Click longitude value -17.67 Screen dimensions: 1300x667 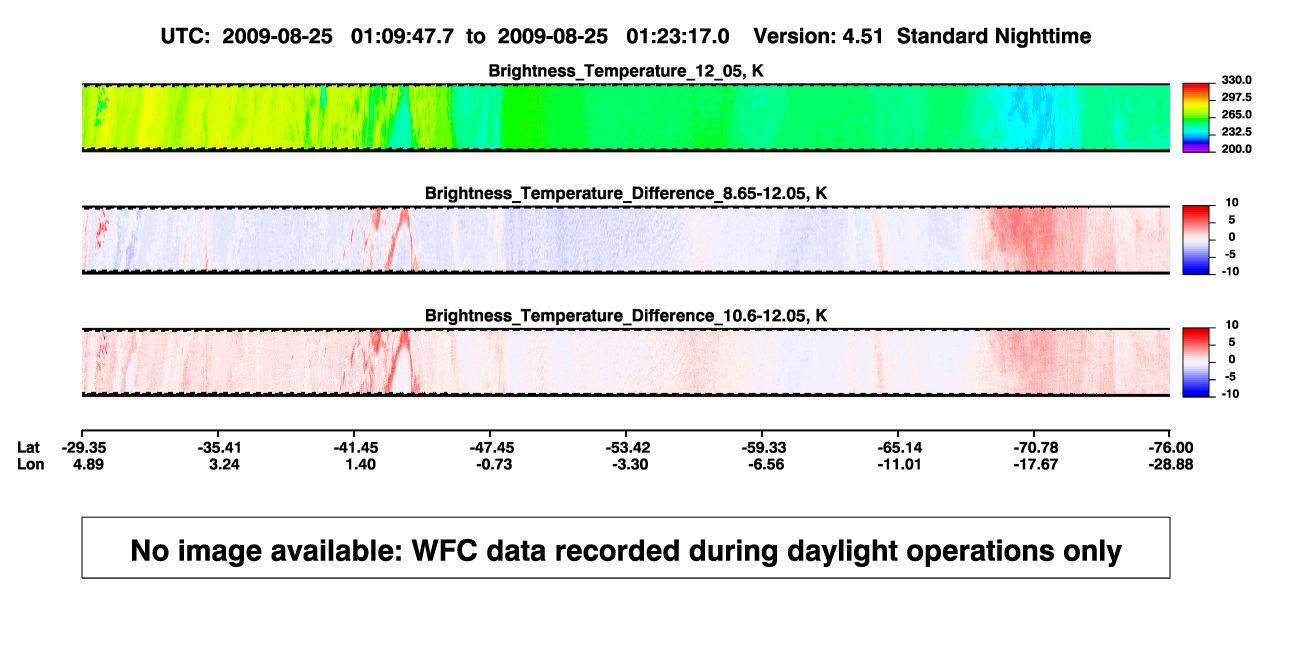coord(1036,464)
